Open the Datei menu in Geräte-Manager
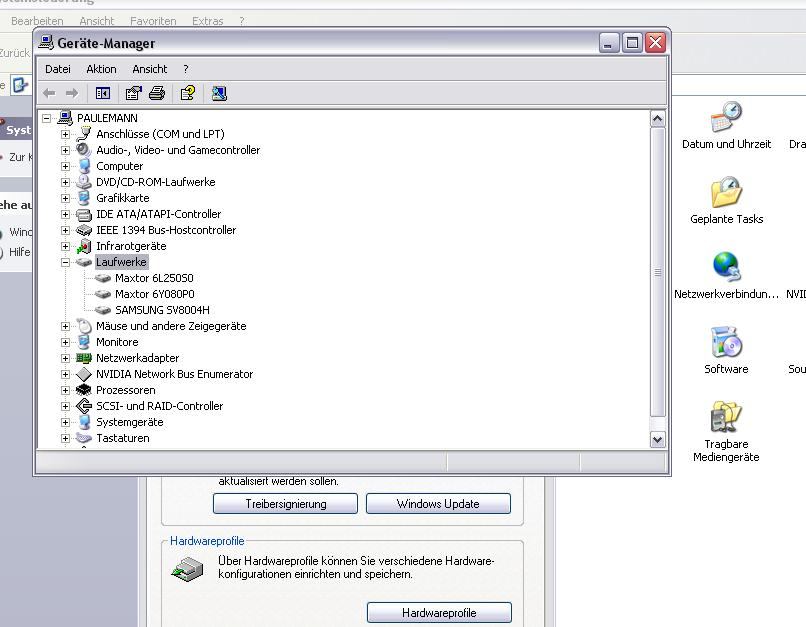Screen dimensions: 806x627 pos(58,69)
